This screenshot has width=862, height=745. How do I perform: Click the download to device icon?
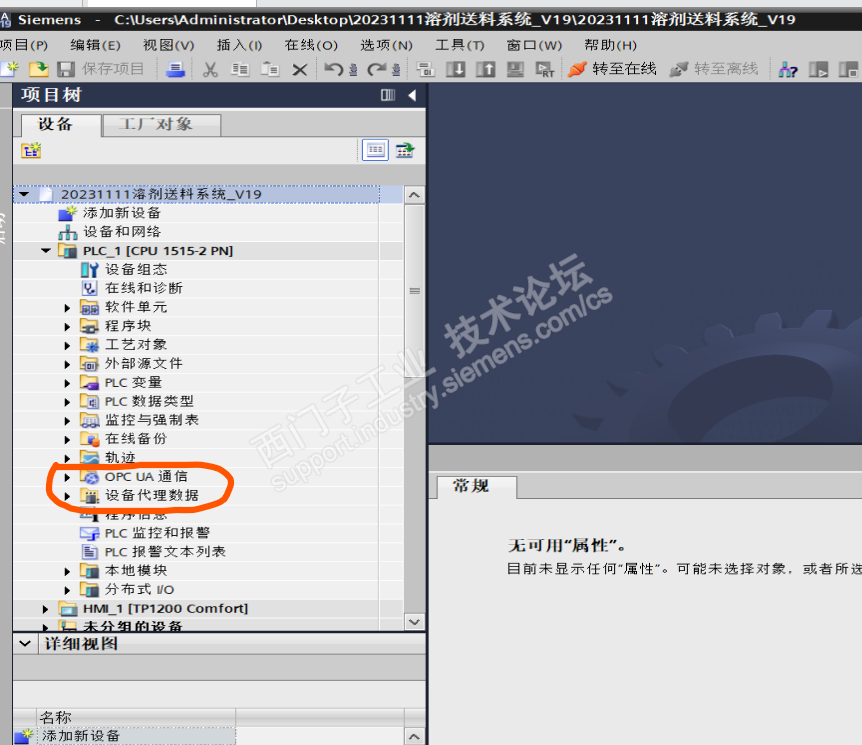455,69
